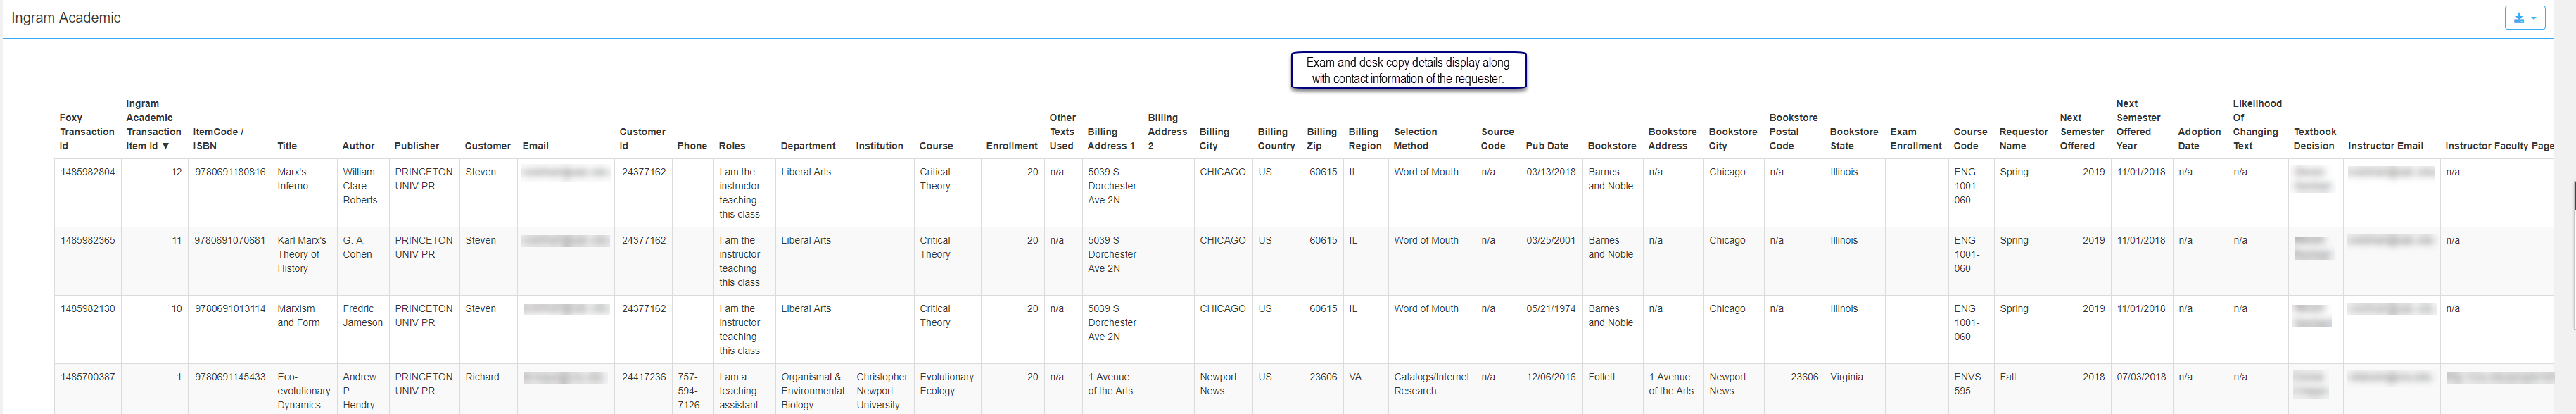Image resolution: width=2576 pixels, height=414 pixels.
Task: Click the Customer Id column header
Action: [x=642, y=139]
